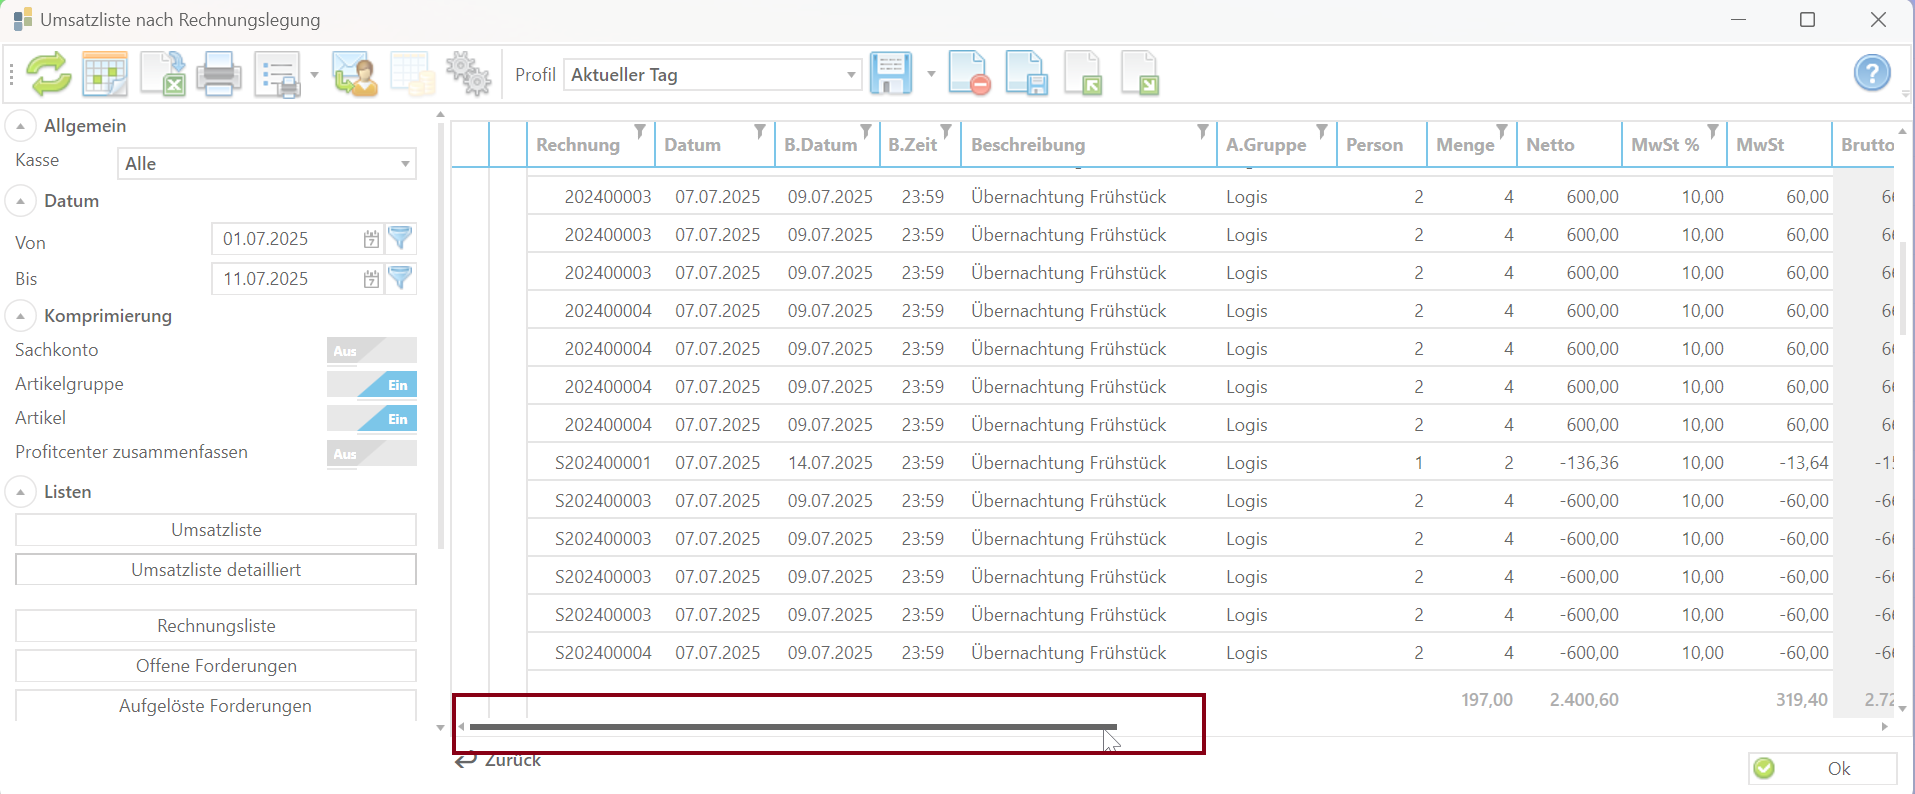The width and height of the screenshot is (1915, 794).
Task: Collapse the Allgemein section
Action: [20, 126]
